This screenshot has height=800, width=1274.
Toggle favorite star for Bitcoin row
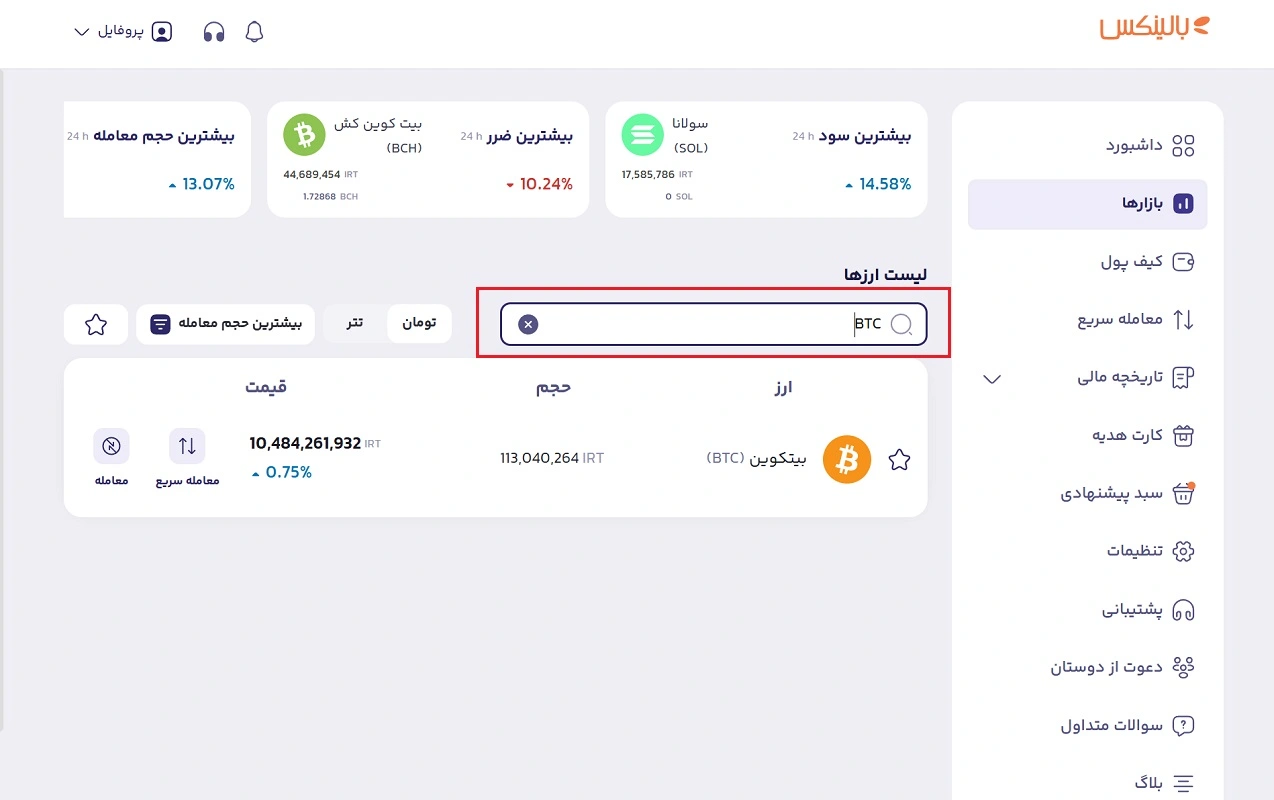pyautogui.click(x=899, y=460)
